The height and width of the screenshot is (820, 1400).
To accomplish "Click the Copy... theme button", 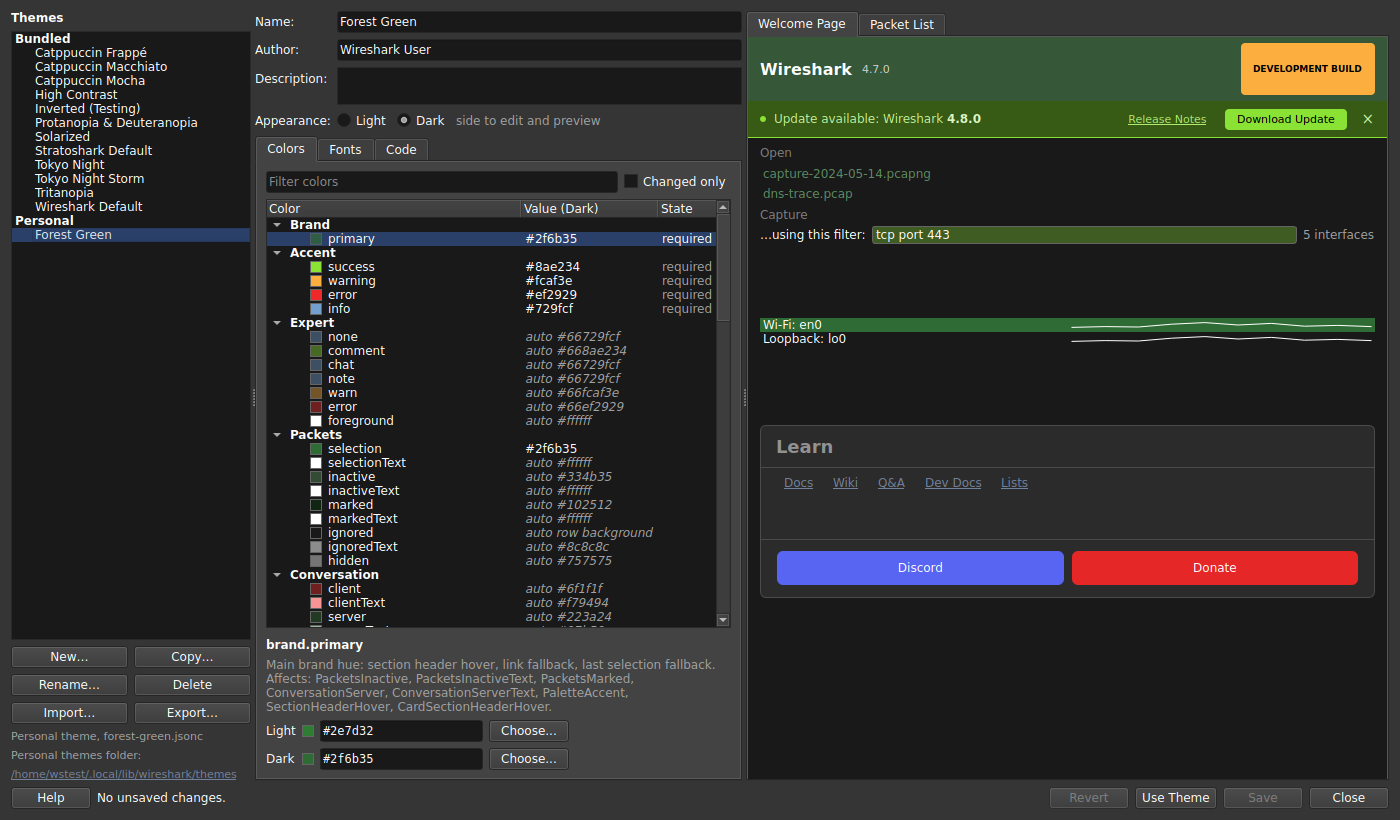I will (192, 657).
